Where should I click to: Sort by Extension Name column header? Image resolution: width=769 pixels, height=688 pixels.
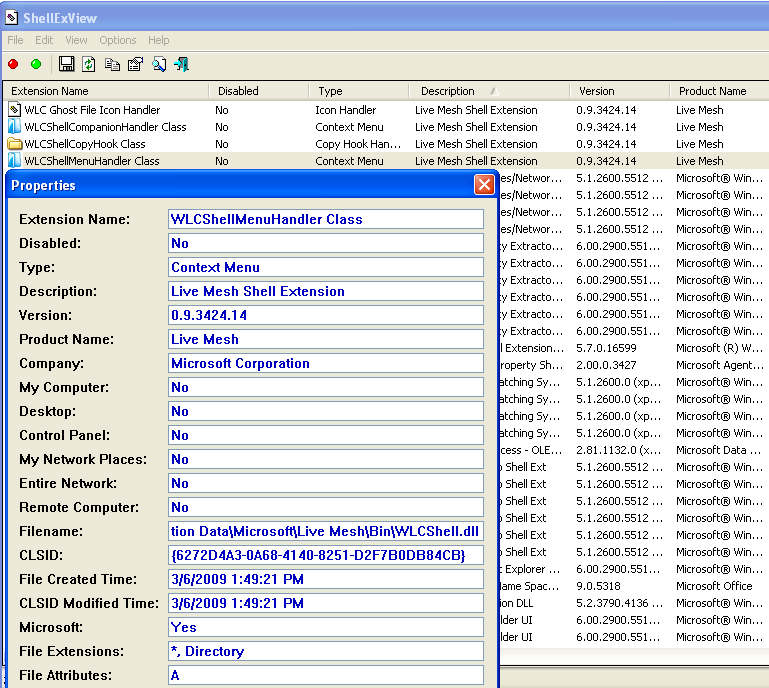tap(106, 91)
